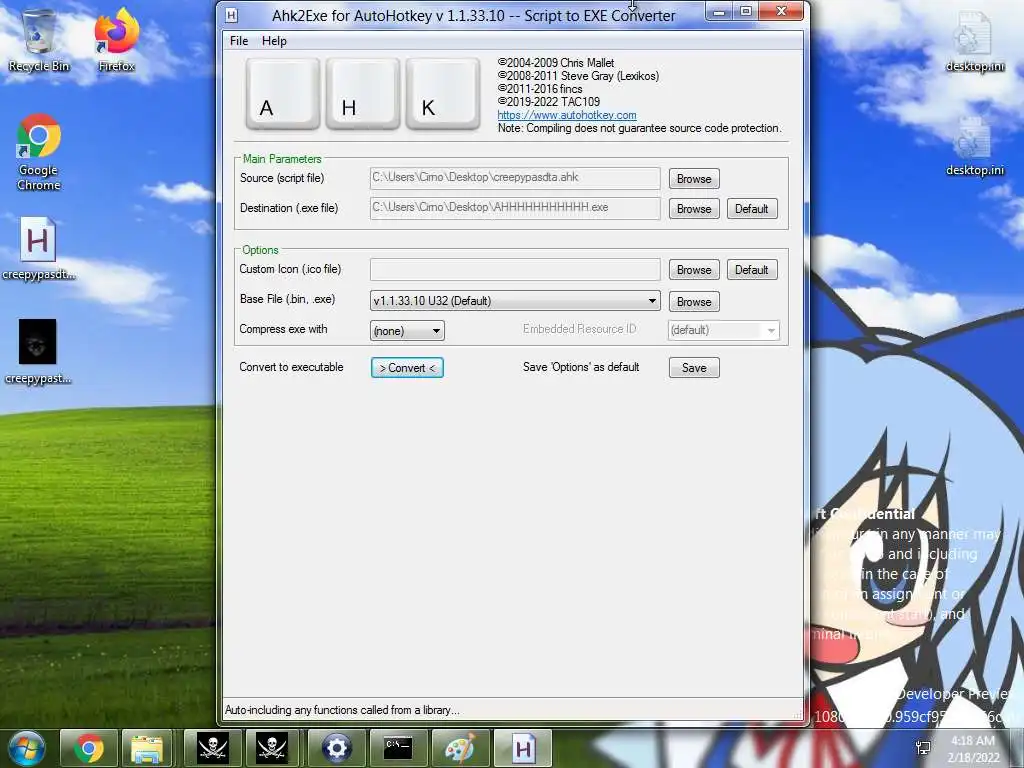Reset Custom Icon to Default
Image resolution: width=1024 pixels, height=768 pixels.
point(752,270)
